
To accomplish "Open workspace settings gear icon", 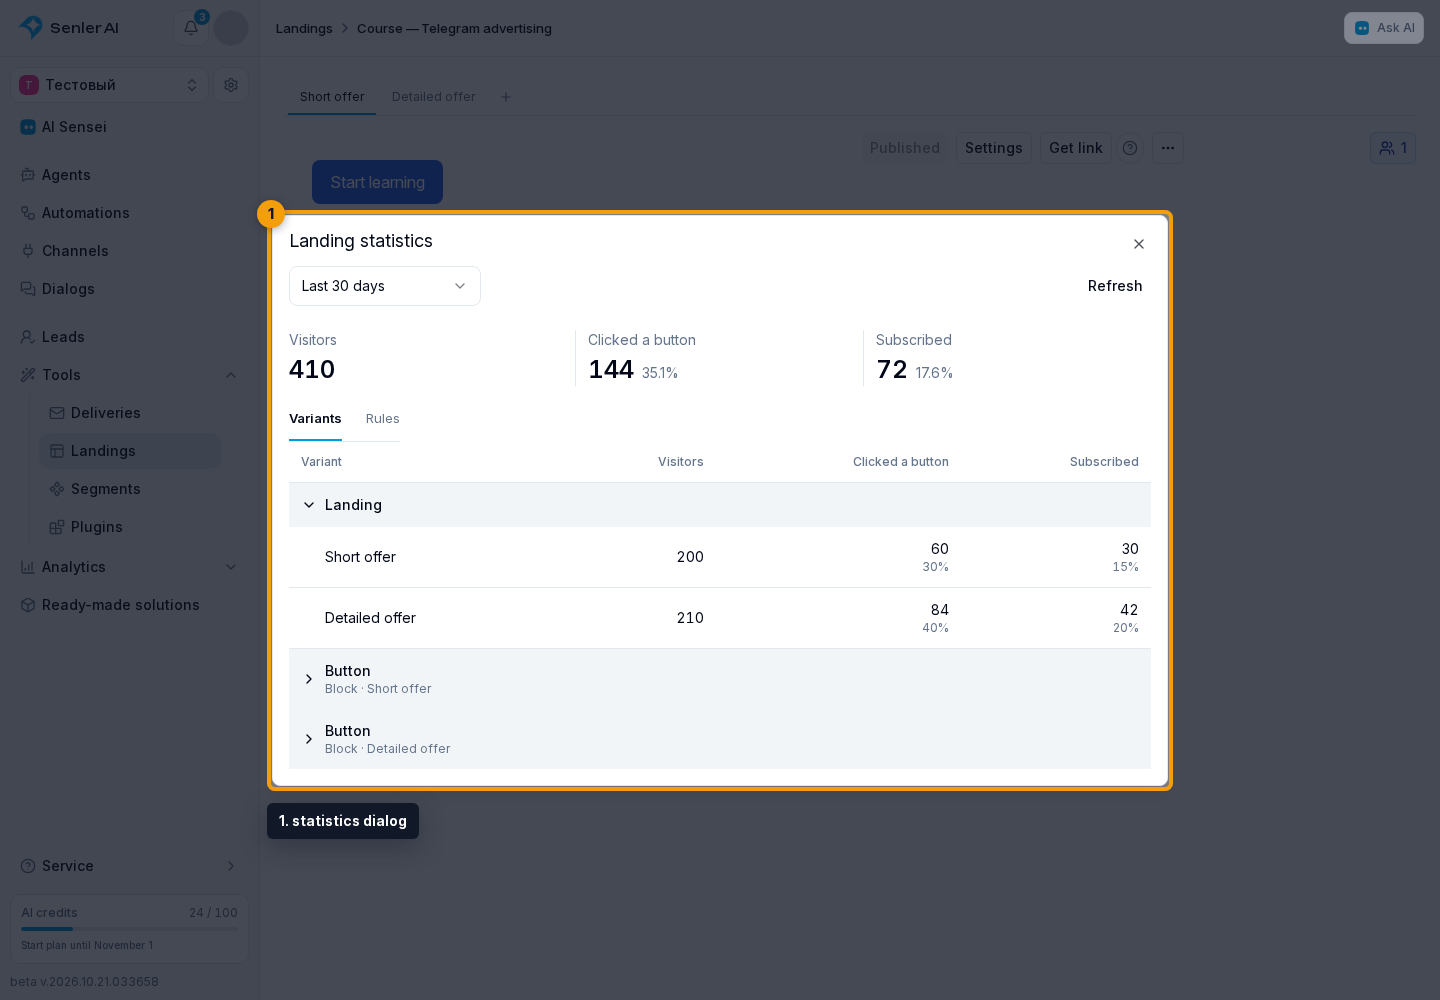I will pos(231,85).
